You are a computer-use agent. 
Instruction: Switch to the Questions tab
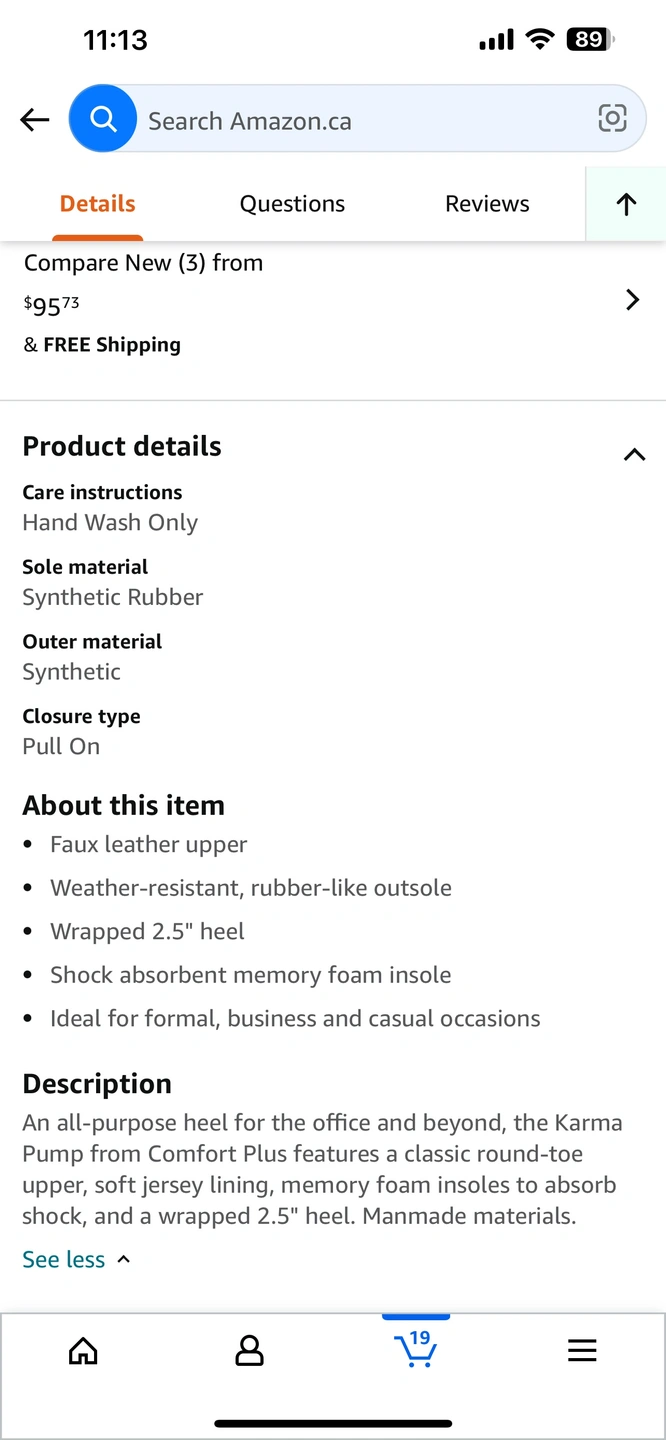click(x=292, y=204)
